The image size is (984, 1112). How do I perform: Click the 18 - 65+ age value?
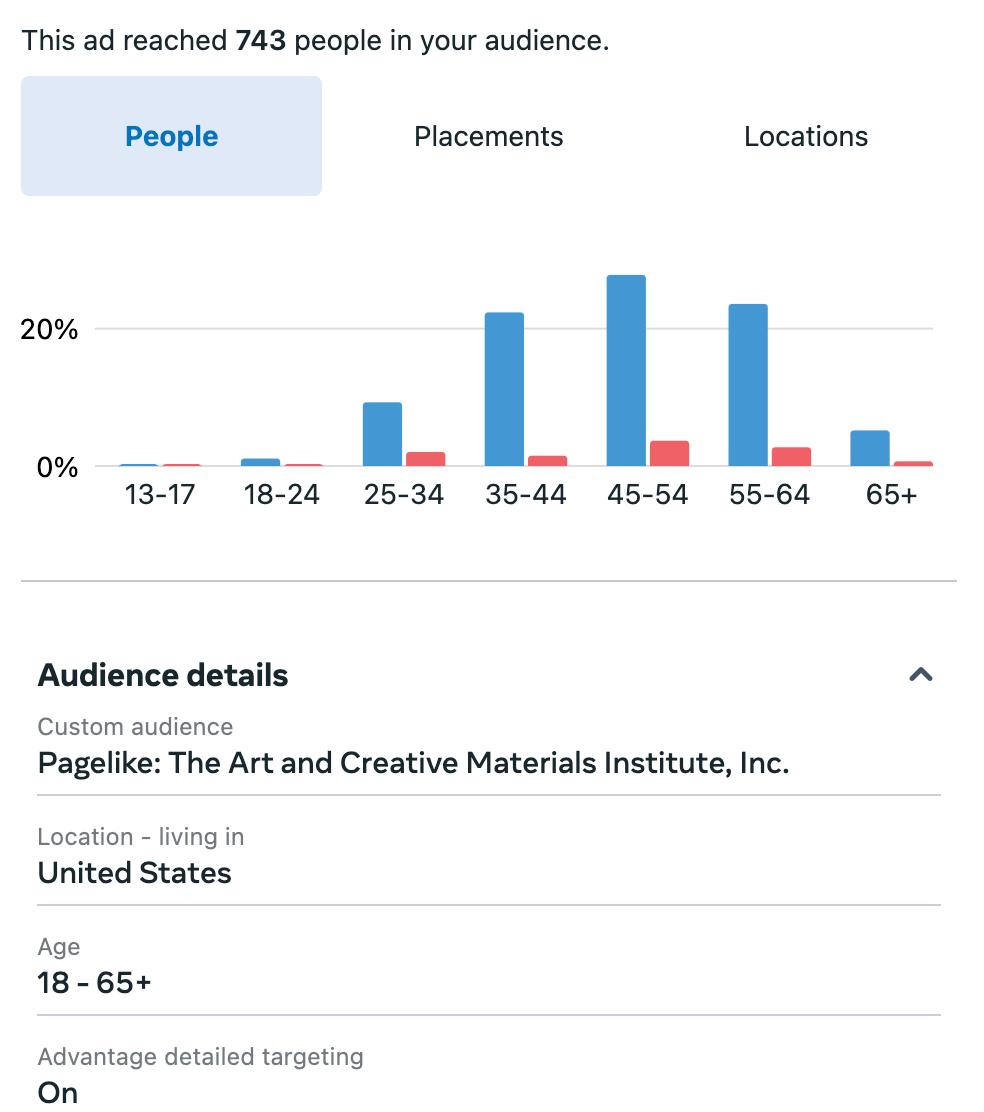tap(94, 983)
